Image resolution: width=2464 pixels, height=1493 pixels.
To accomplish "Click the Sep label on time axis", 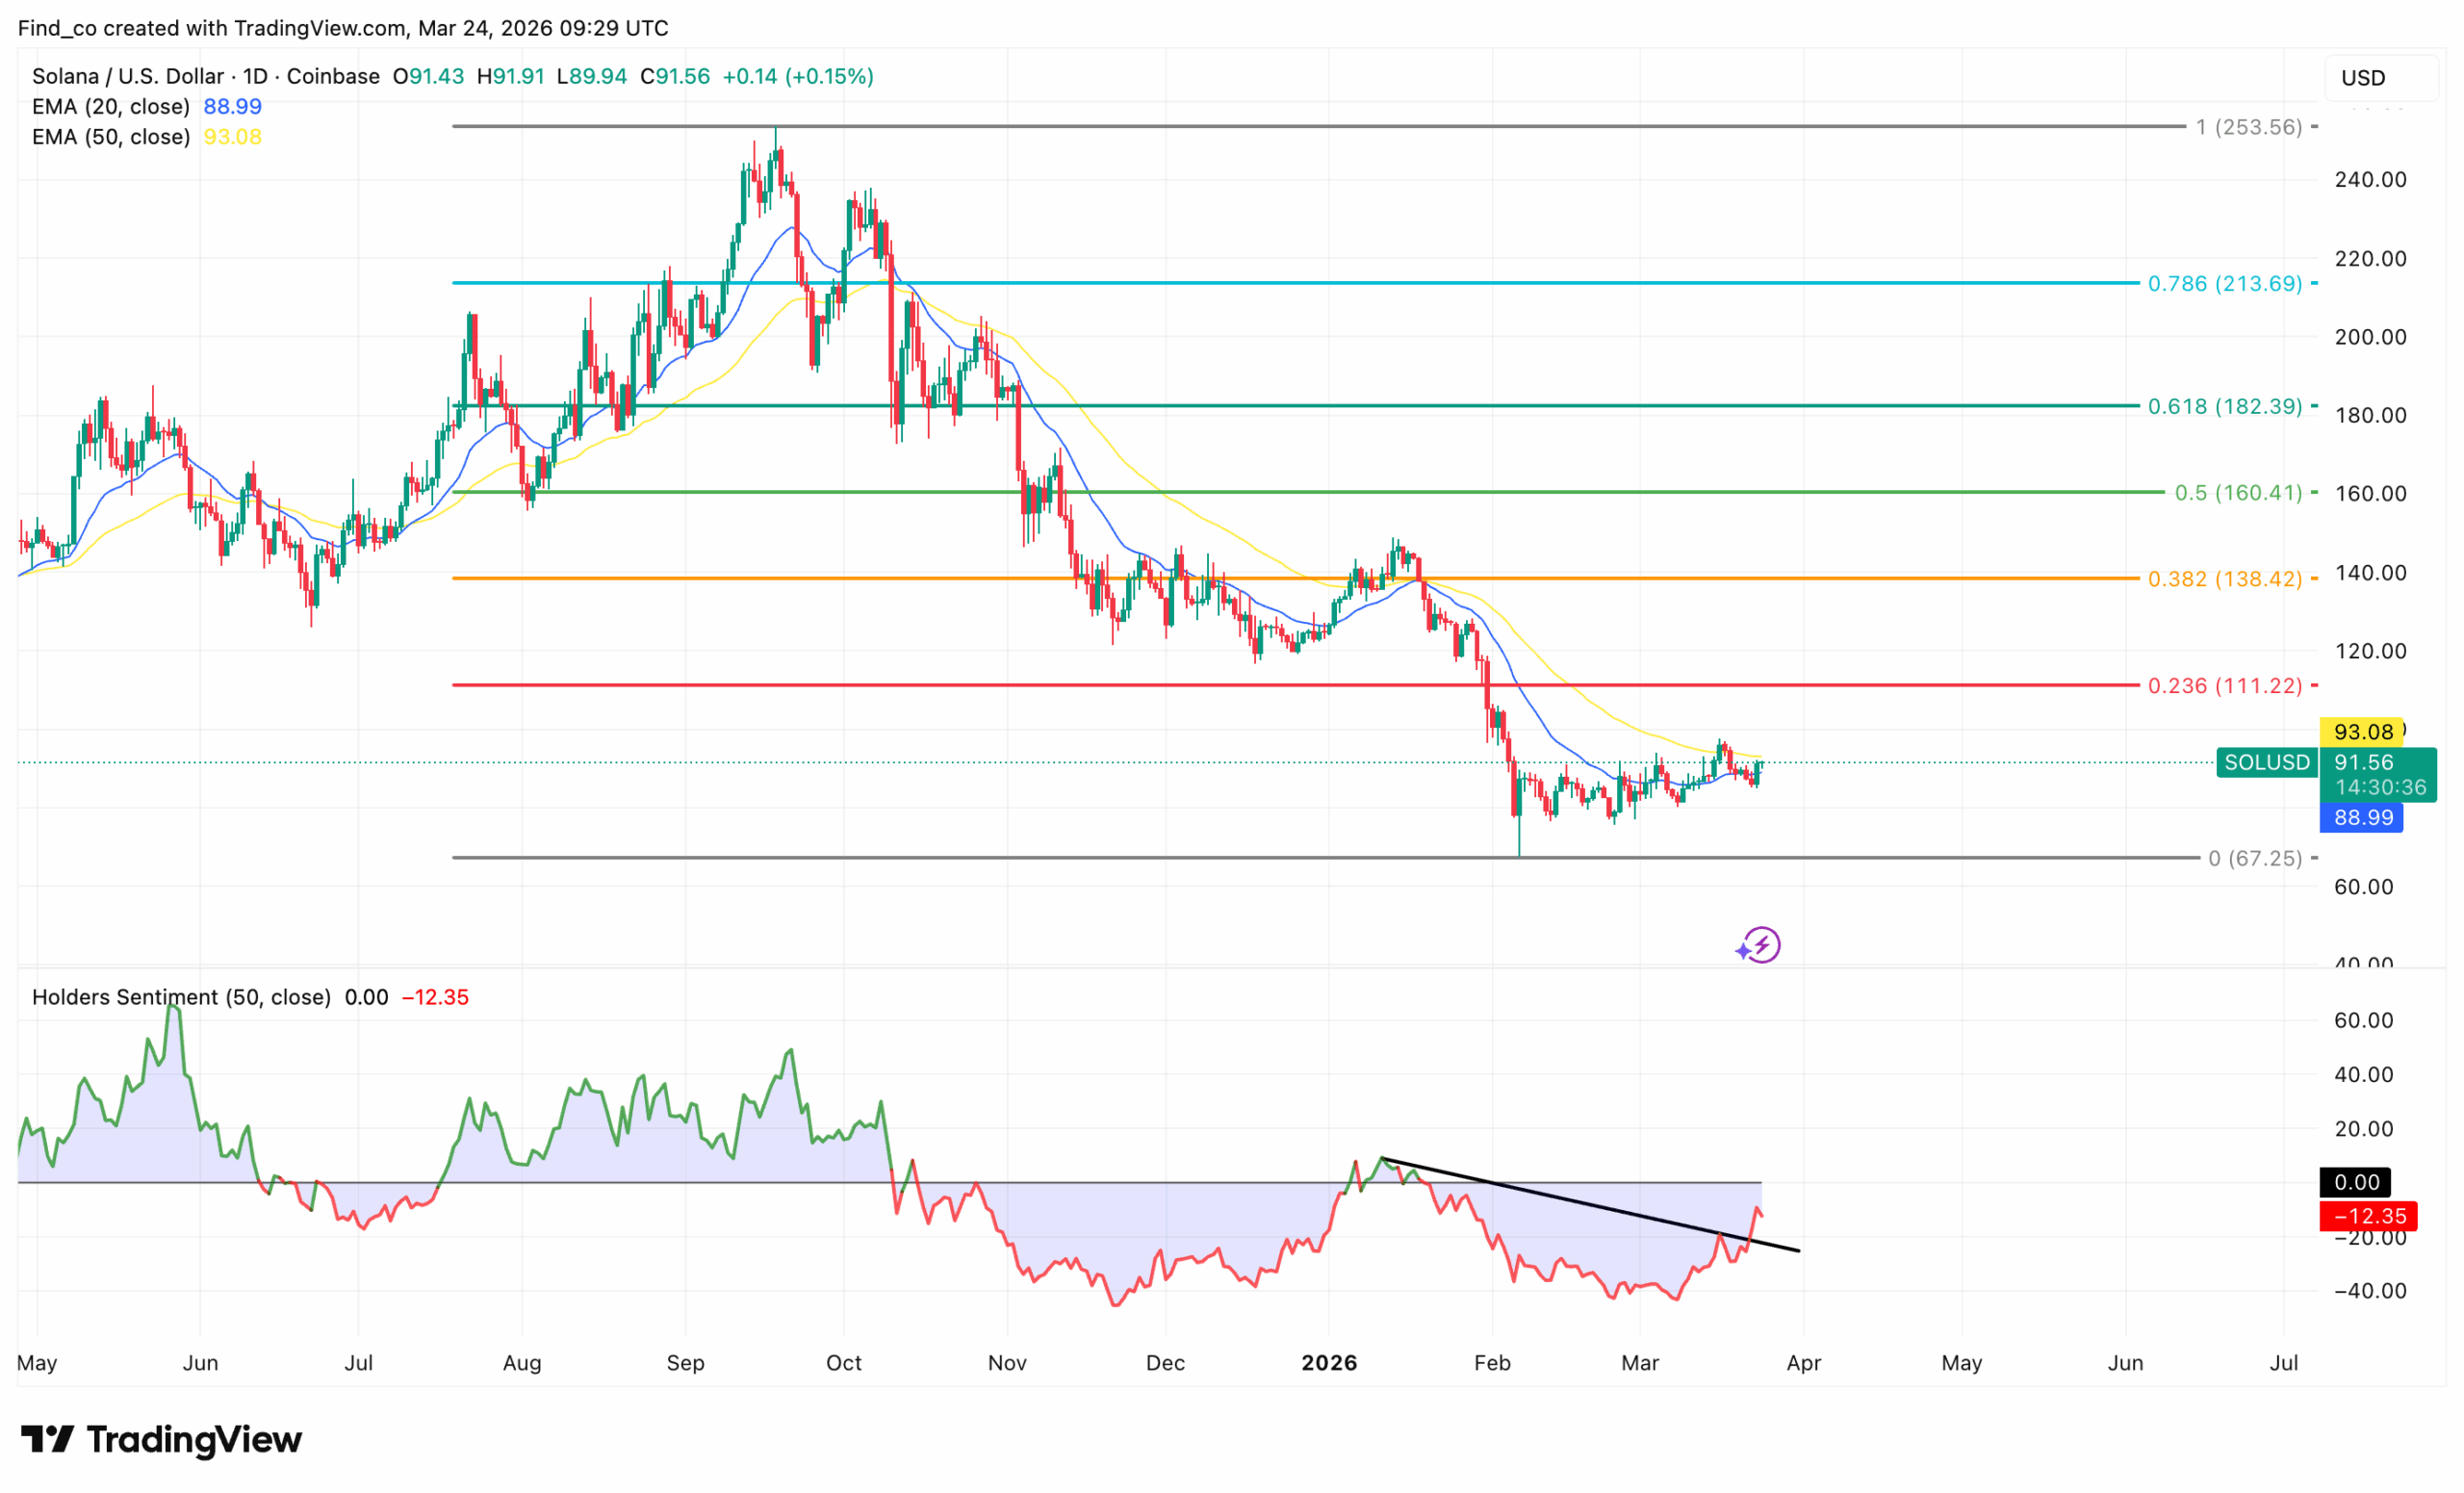I will pyautogui.click(x=685, y=1363).
